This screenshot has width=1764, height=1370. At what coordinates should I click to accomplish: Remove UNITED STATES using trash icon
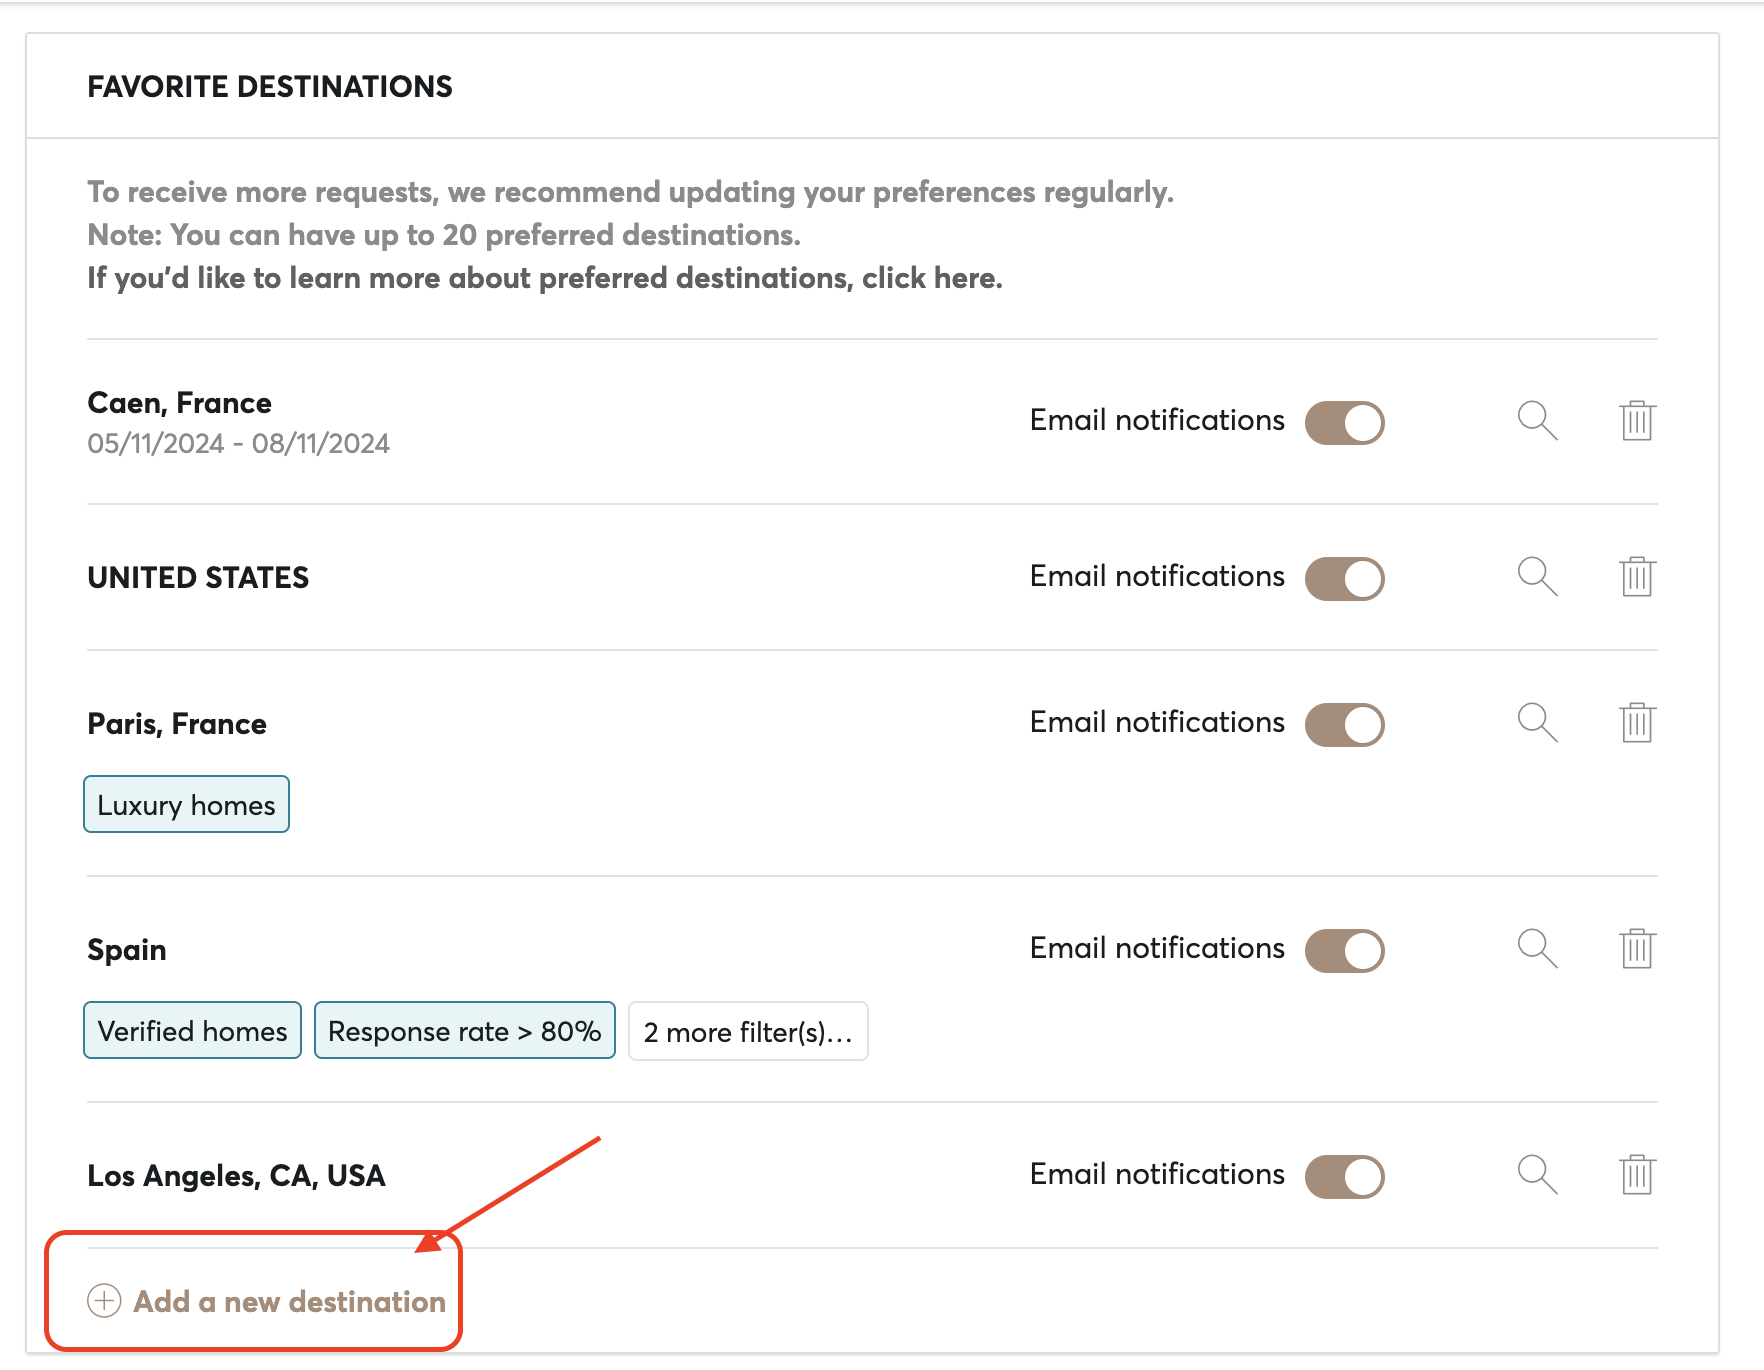pyautogui.click(x=1637, y=577)
